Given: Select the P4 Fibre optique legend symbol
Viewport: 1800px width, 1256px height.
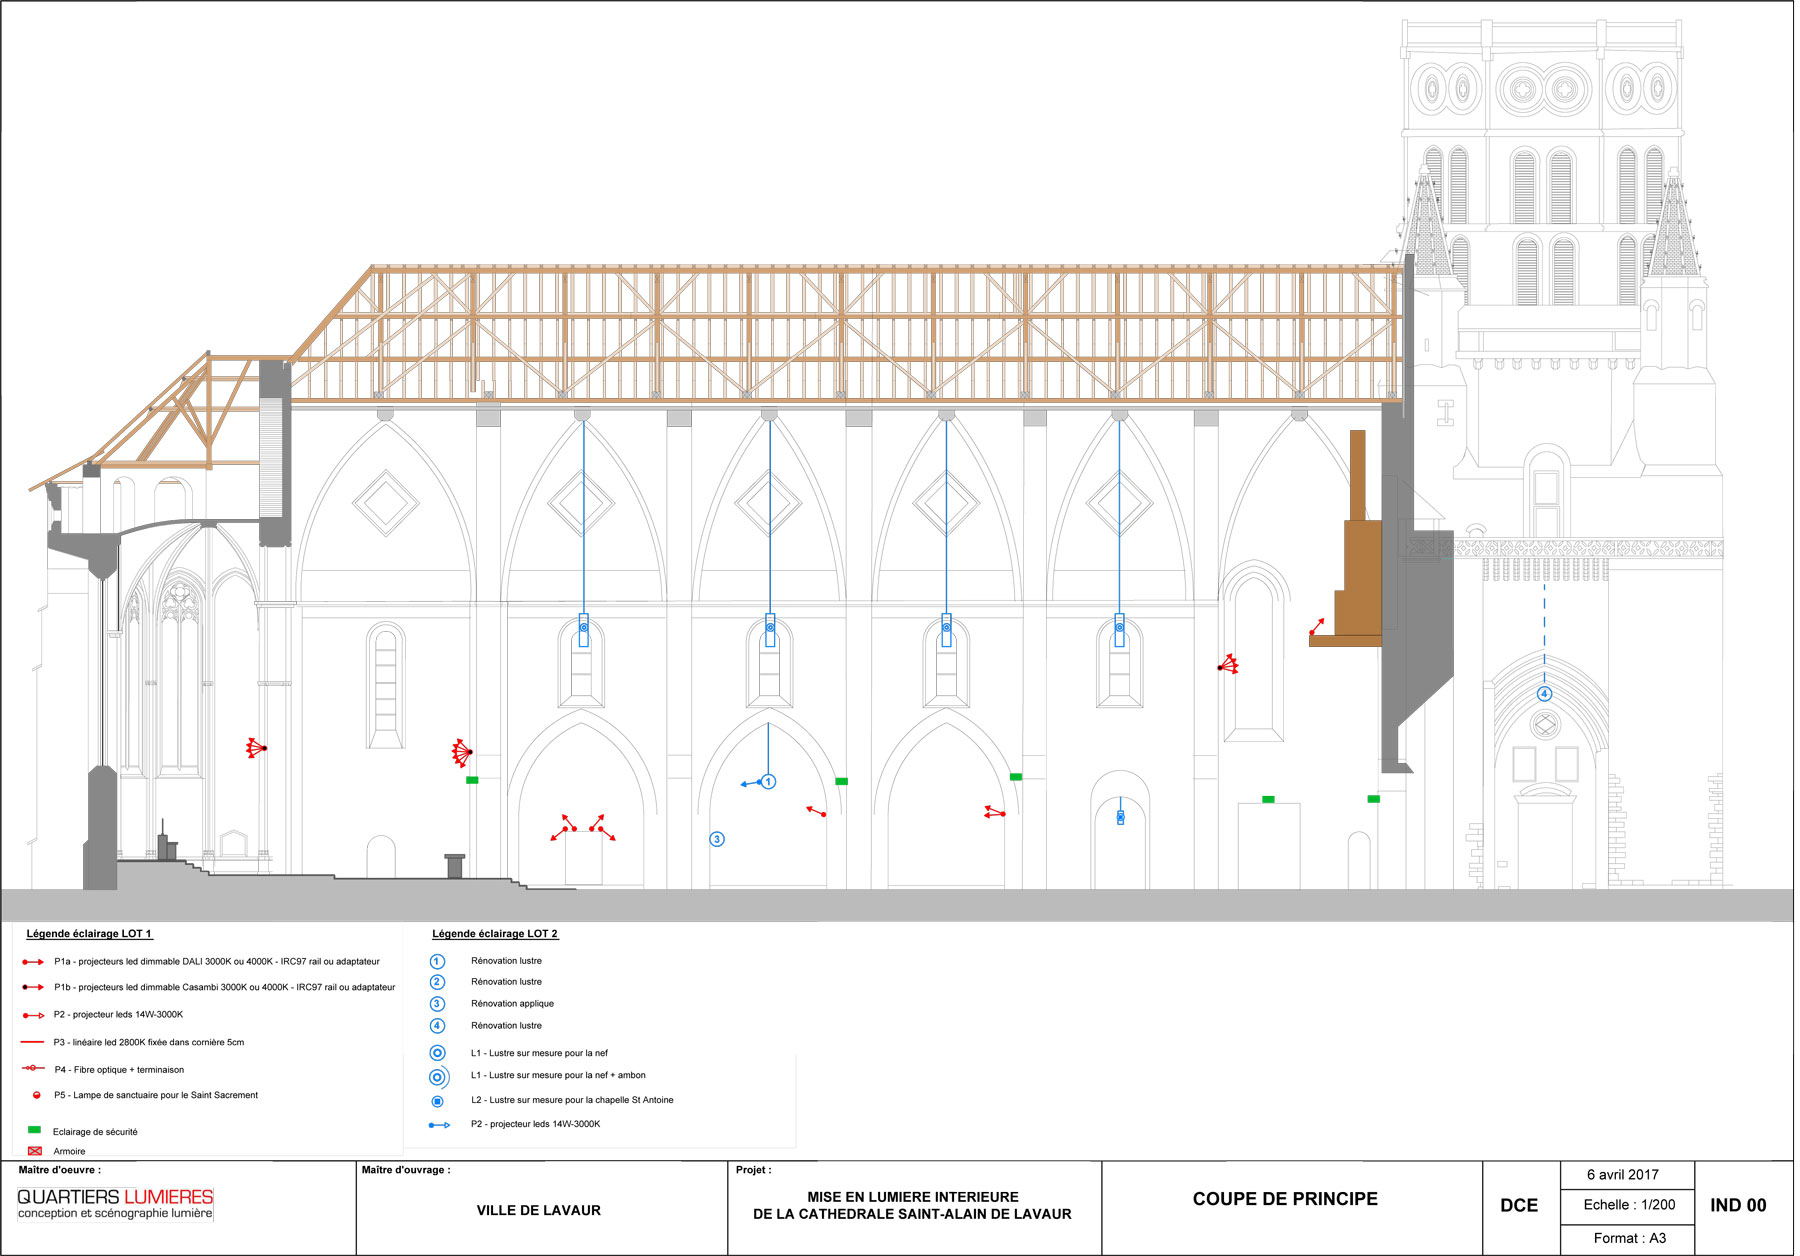Looking at the screenshot, I should (33, 1069).
